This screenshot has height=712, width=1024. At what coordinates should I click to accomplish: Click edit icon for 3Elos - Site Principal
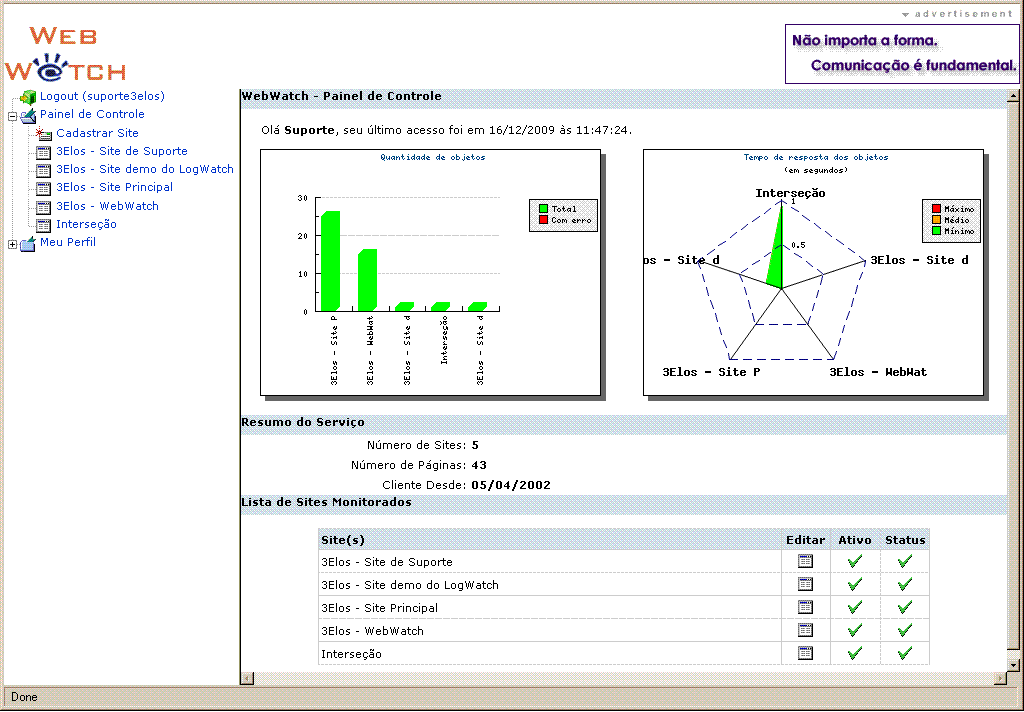(805, 608)
